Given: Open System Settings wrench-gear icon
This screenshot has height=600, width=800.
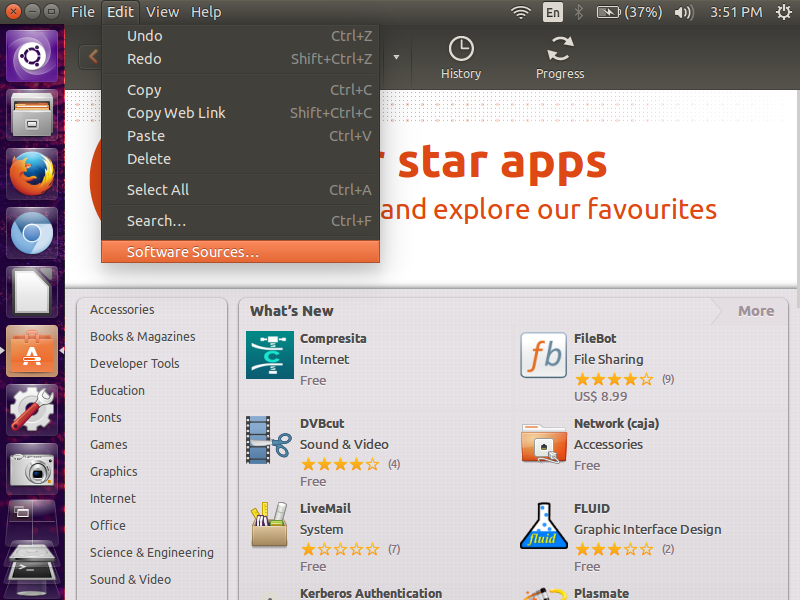Looking at the screenshot, I should 32,410.
